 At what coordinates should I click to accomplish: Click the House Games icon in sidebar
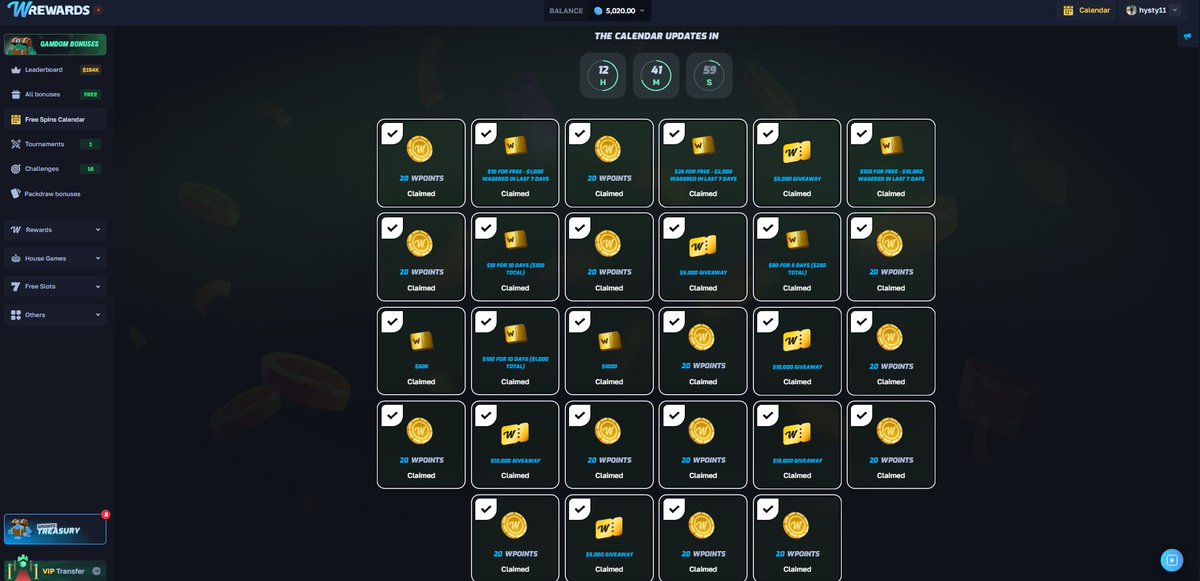point(16,258)
